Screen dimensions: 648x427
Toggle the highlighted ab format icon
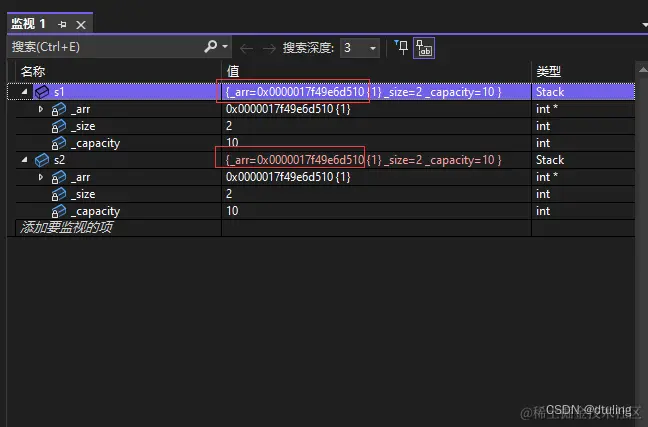point(424,48)
